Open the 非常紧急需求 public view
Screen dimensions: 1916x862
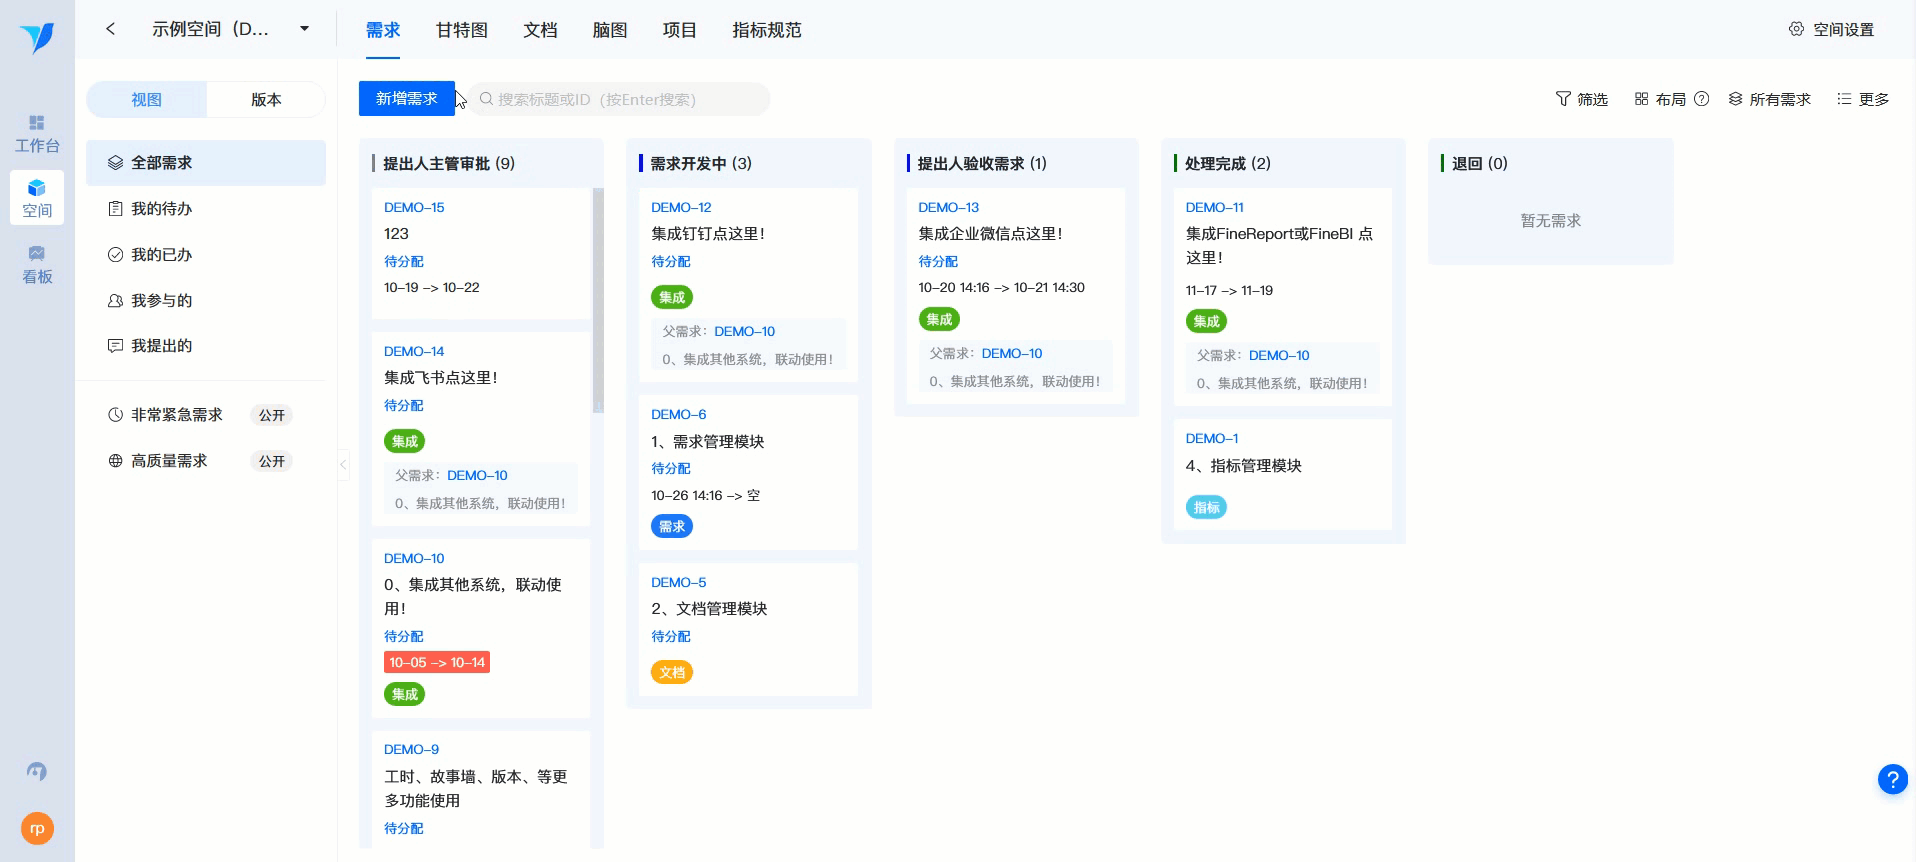pyautogui.click(x=206, y=415)
